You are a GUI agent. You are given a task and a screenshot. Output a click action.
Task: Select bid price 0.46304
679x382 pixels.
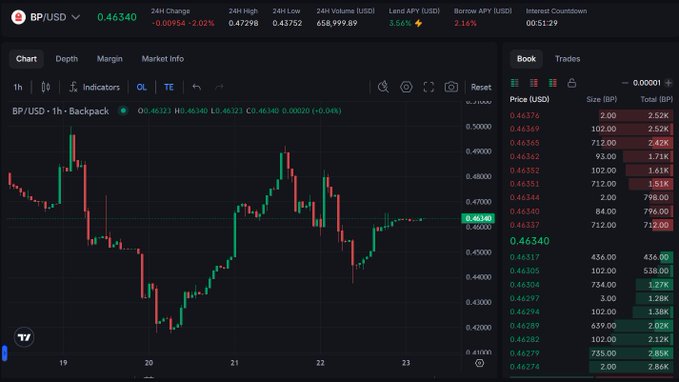click(524, 285)
